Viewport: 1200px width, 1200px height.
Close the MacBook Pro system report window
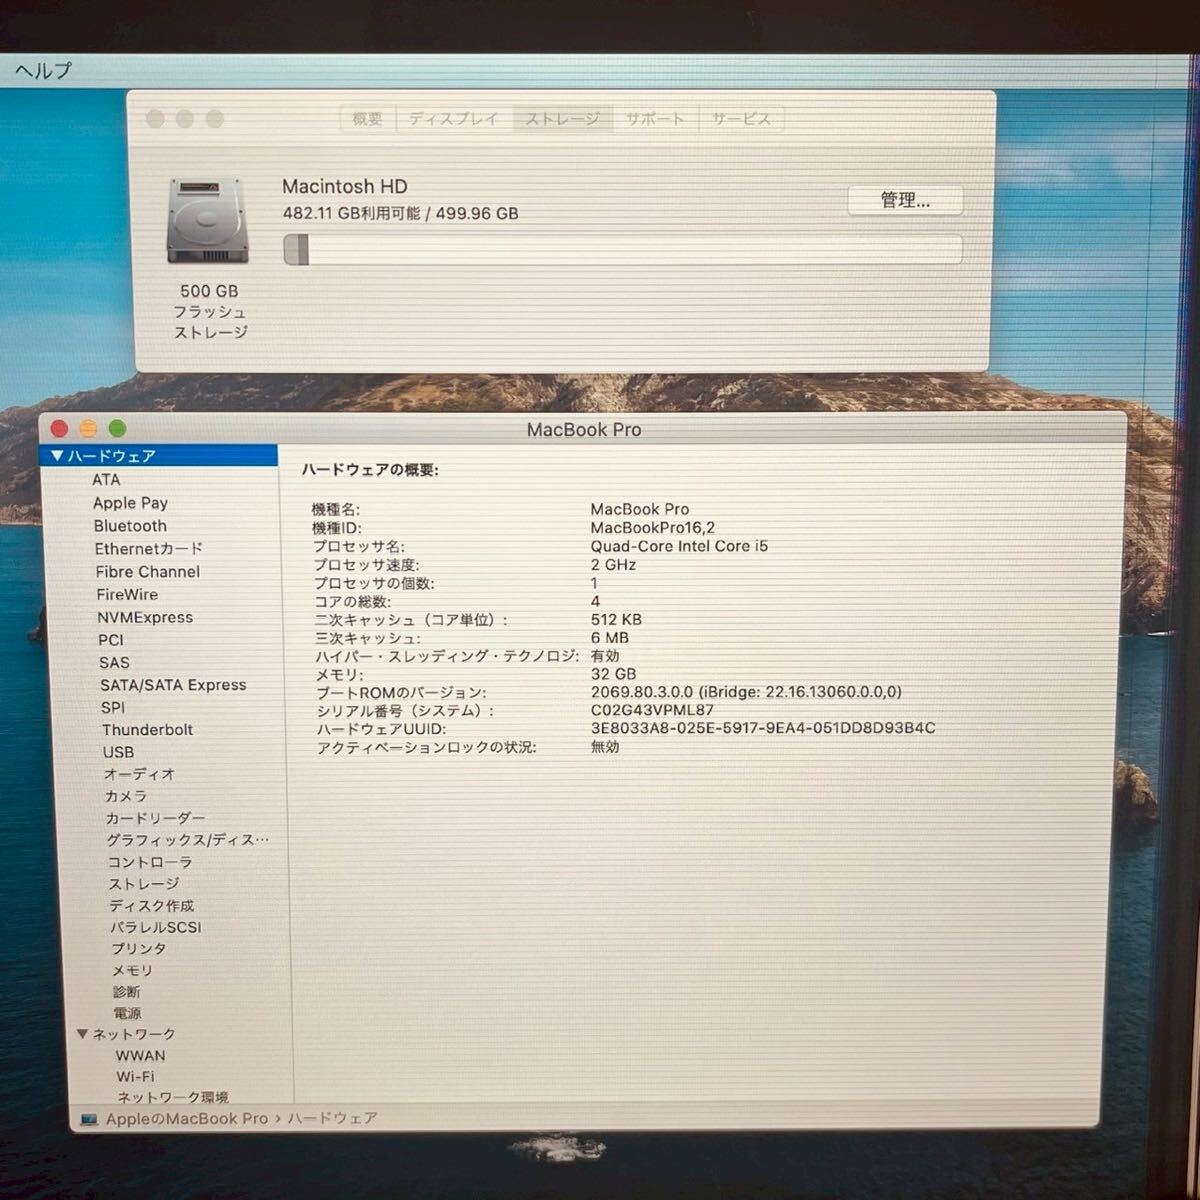59,429
